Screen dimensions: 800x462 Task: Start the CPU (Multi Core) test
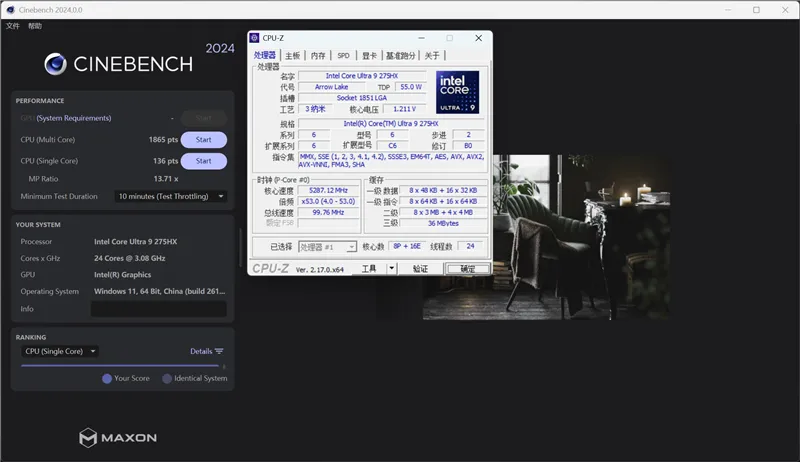203,140
